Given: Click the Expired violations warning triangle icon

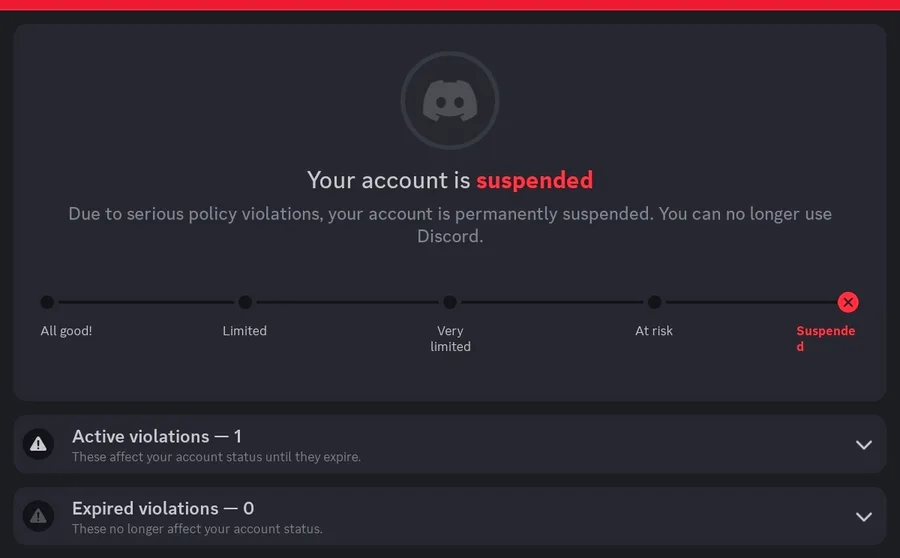Looking at the screenshot, I should [x=38, y=516].
